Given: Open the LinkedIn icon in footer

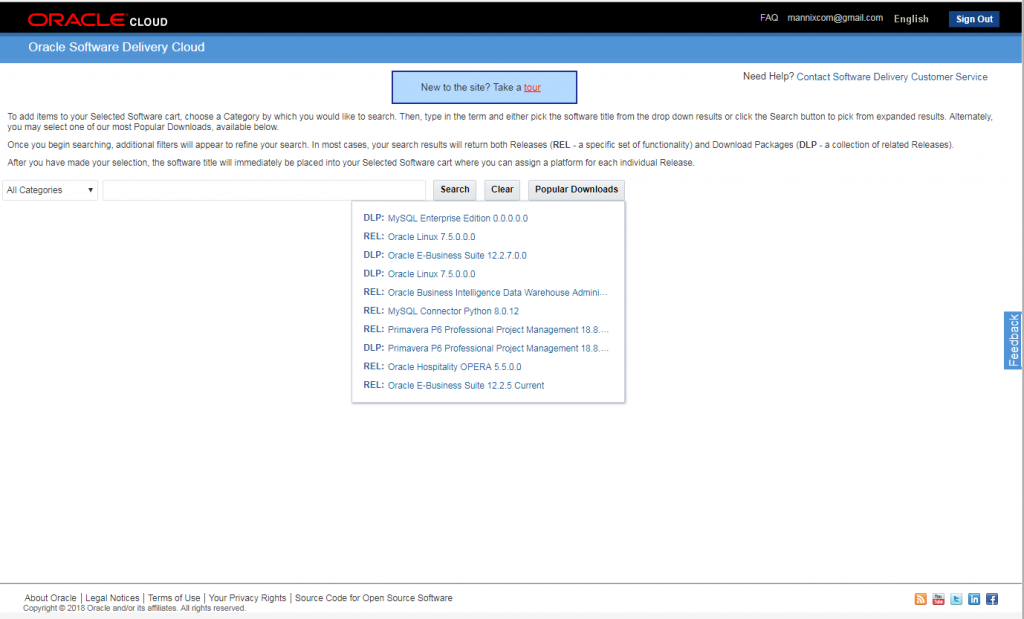Looking at the screenshot, I should click(x=974, y=599).
